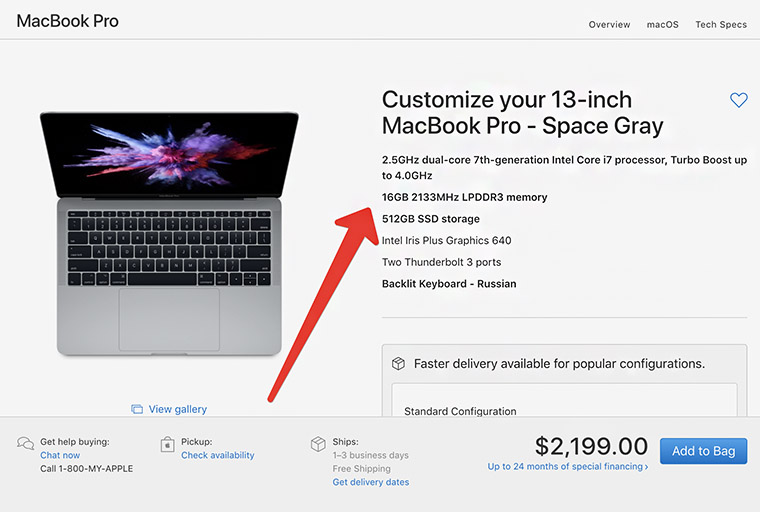Open the Overview tab
This screenshot has height=512, width=760.
click(609, 25)
